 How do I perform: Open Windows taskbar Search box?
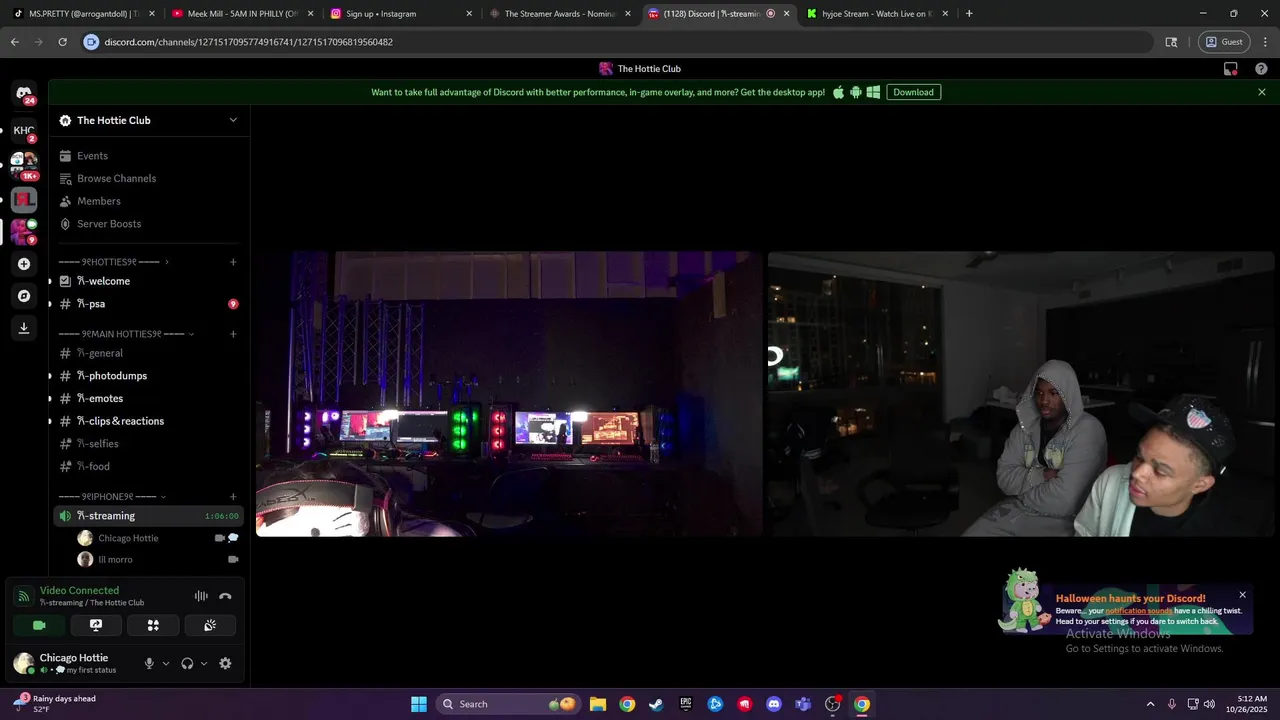pyautogui.click(x=510, y=704)
